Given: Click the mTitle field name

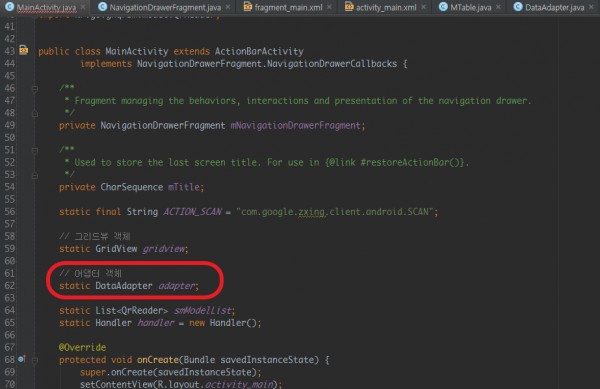Looking at the screenshot, I should pyautogui.click(x=184, y=187).
